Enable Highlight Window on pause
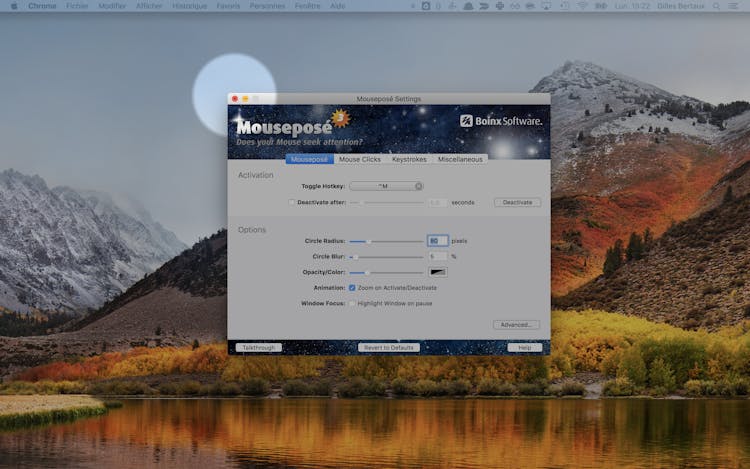The width and height of the screenshot is (750, 469). coord(352,303)
